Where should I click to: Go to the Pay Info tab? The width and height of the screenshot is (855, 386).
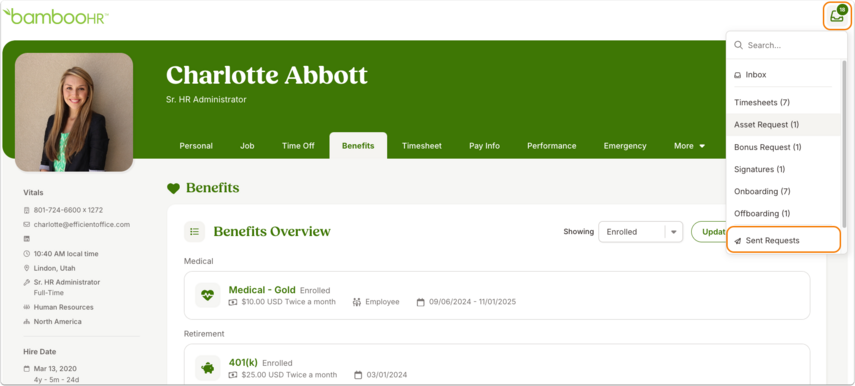coord(484,146)
